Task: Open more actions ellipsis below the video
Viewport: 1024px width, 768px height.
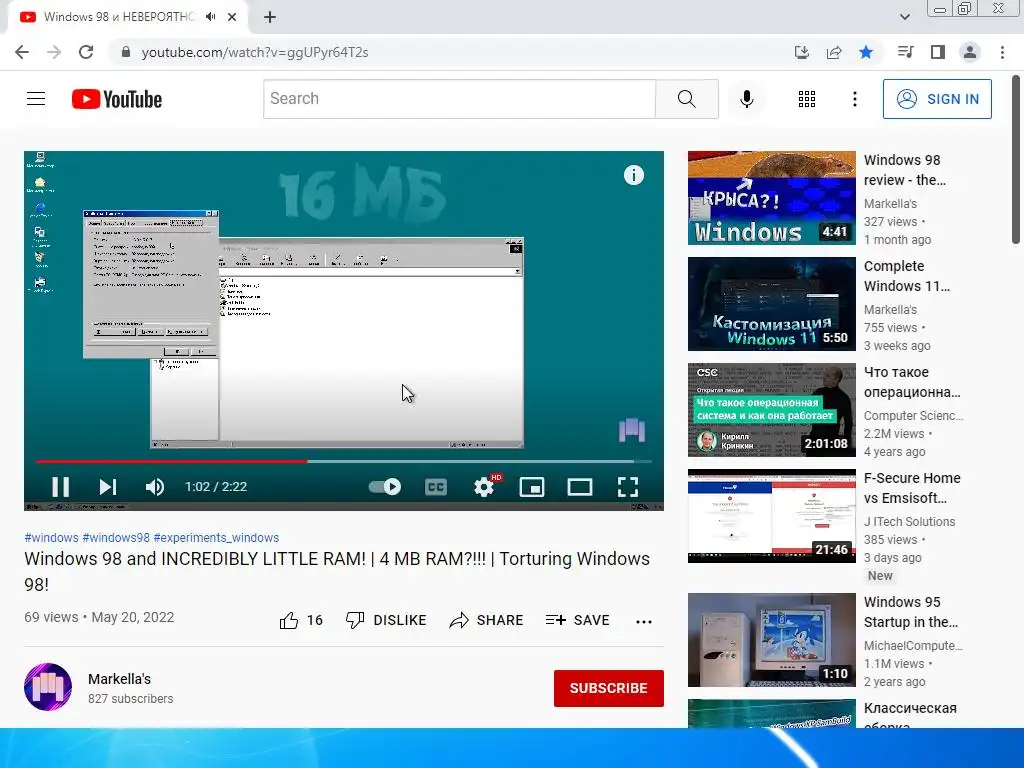Action: point(644,622)
